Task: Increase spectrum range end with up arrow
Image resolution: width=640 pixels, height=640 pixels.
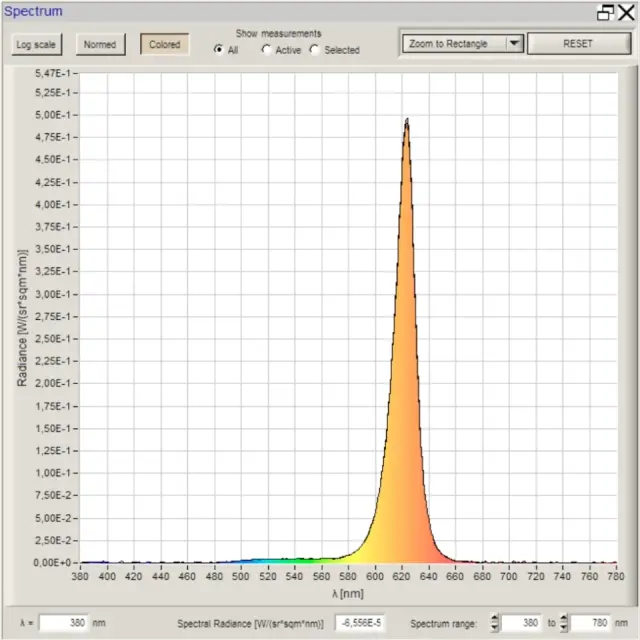Action: [x=564, y=618]
